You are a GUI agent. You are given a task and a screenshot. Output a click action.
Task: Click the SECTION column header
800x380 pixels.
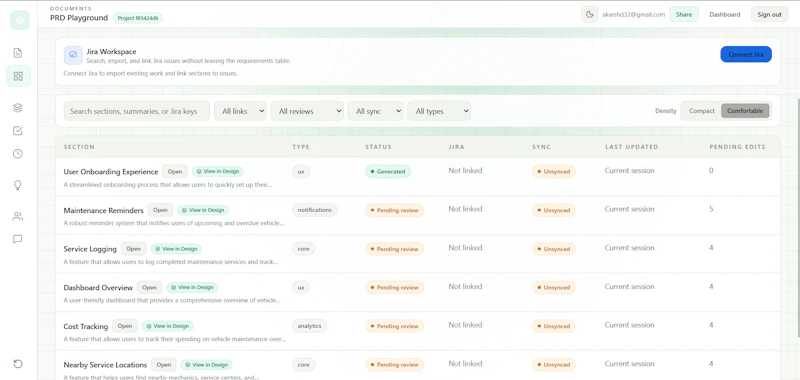pos(79,147)
